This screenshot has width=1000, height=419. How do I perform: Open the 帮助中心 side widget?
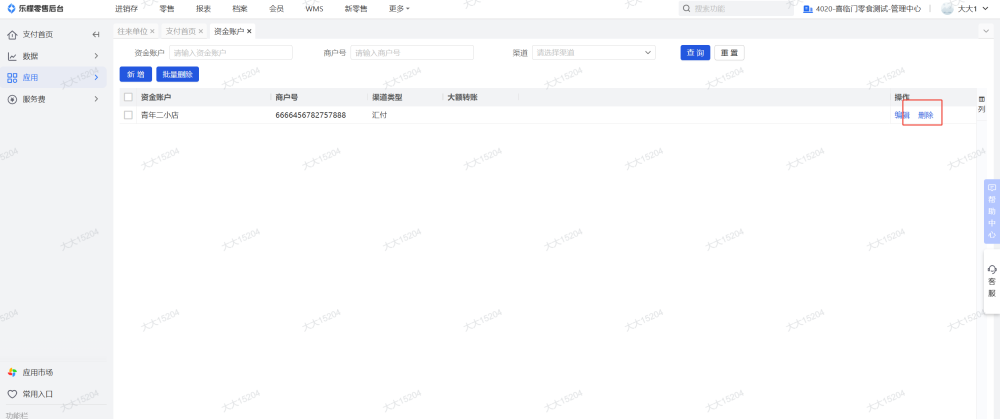[992, 211]
